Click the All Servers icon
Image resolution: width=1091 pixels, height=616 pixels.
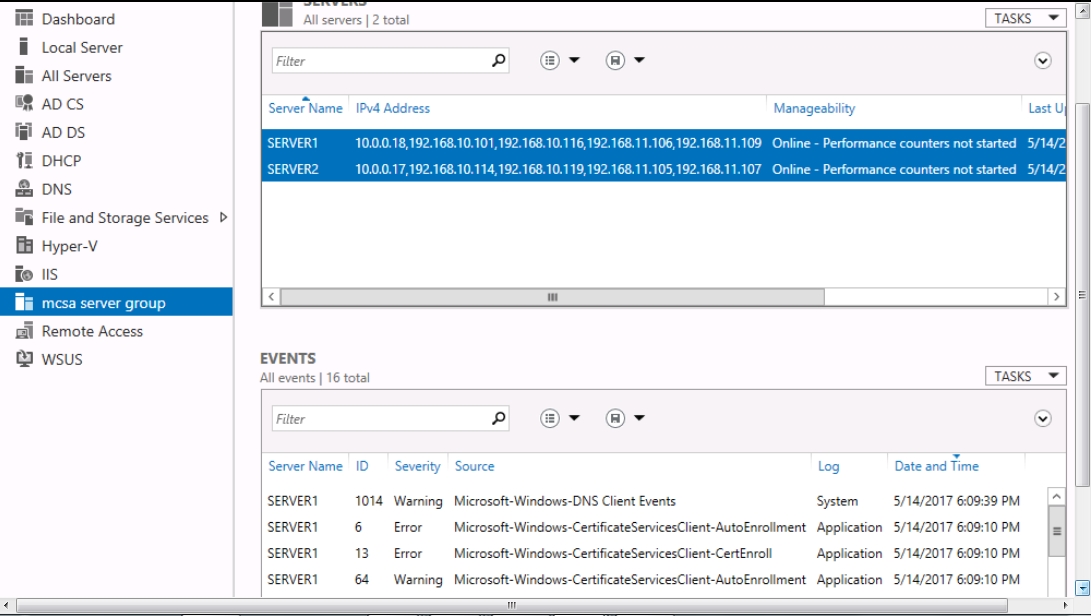pyautogui.click(x=24, y=75)
